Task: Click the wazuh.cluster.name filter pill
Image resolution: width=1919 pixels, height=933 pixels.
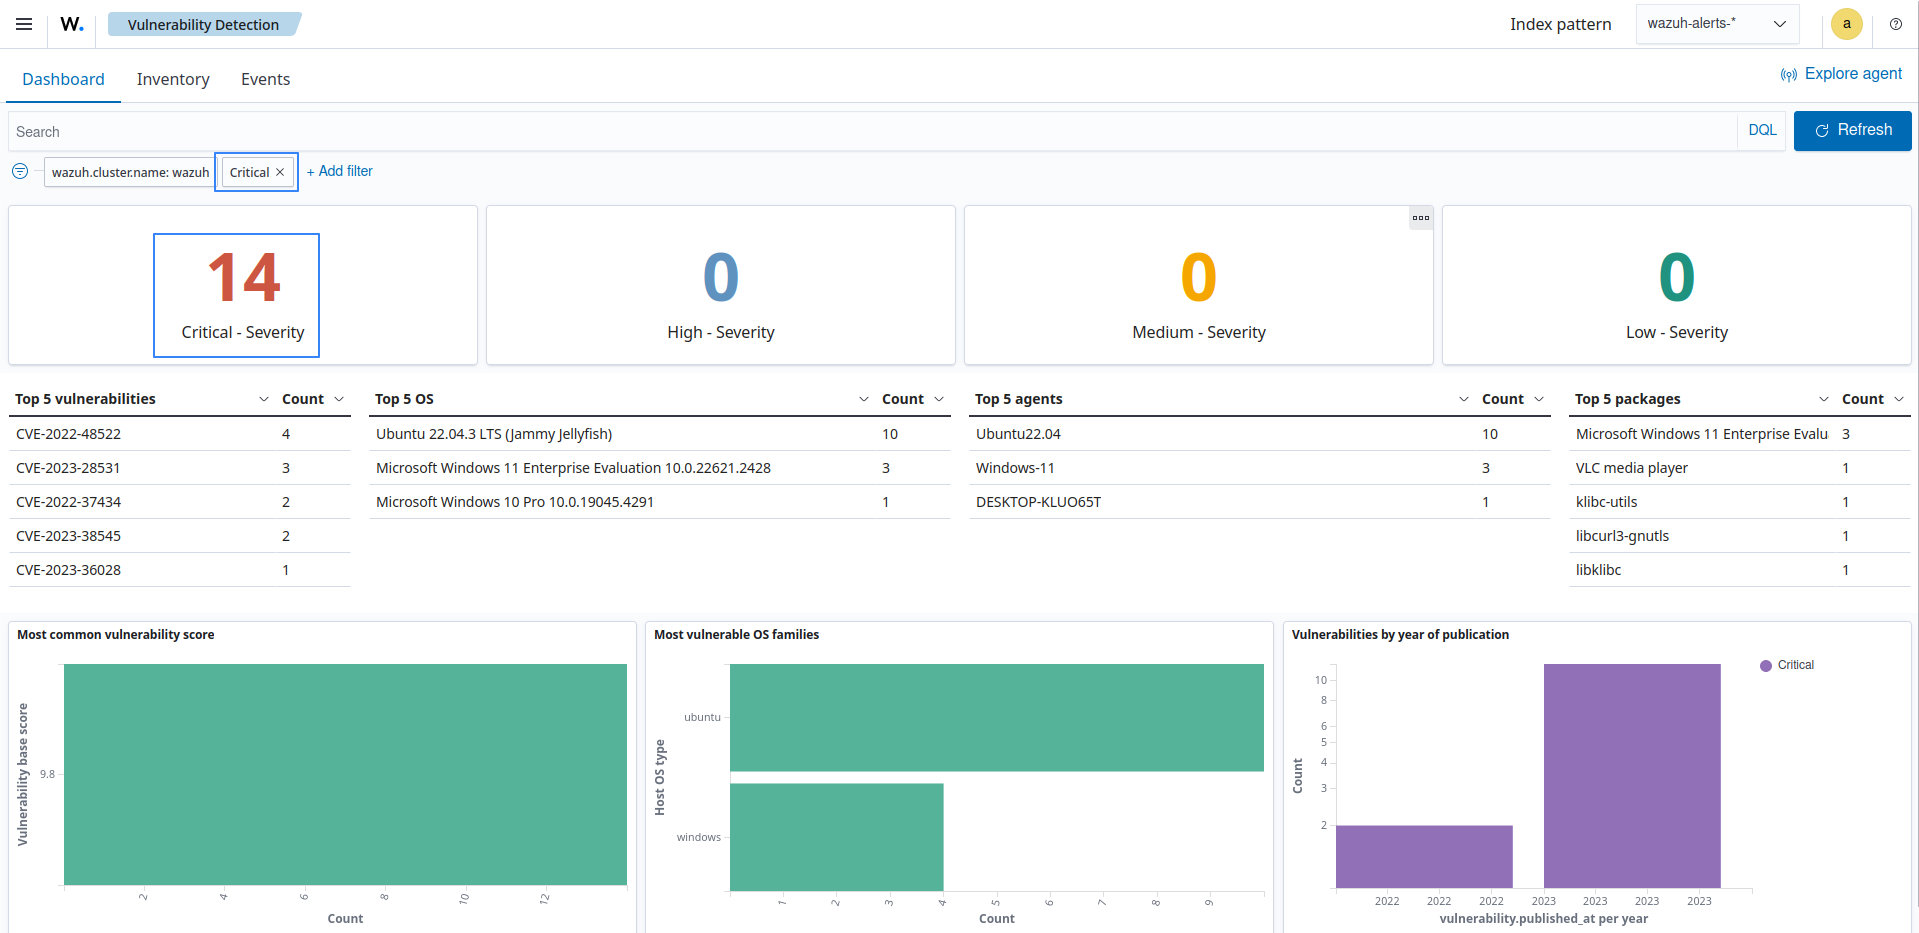Action: [130, 172]
